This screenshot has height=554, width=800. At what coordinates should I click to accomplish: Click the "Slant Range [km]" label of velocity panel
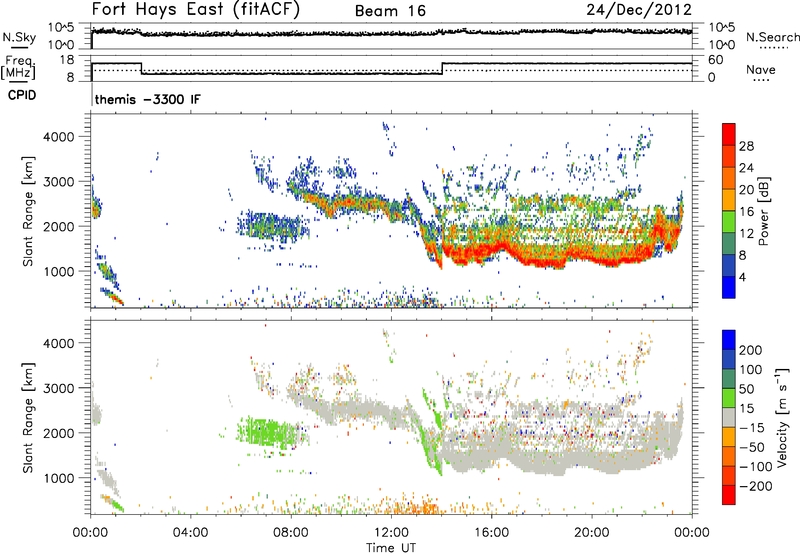pos(28,417)
